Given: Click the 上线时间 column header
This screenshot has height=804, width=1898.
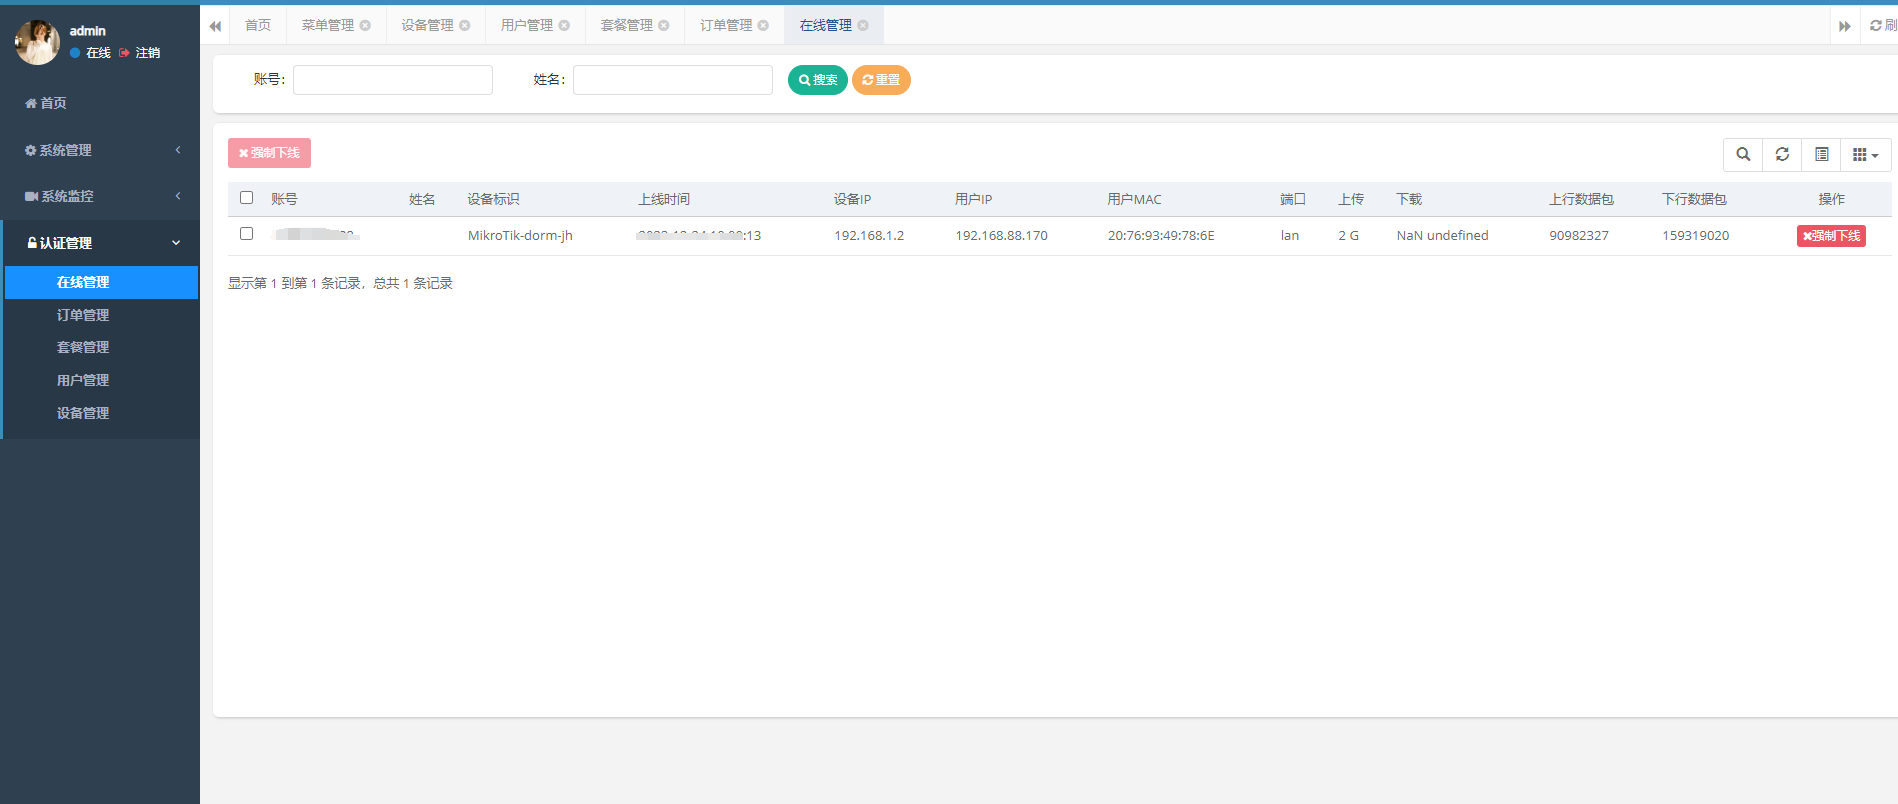Looking at the screenshot, I should pyautogui.click(x=664, y=199).
